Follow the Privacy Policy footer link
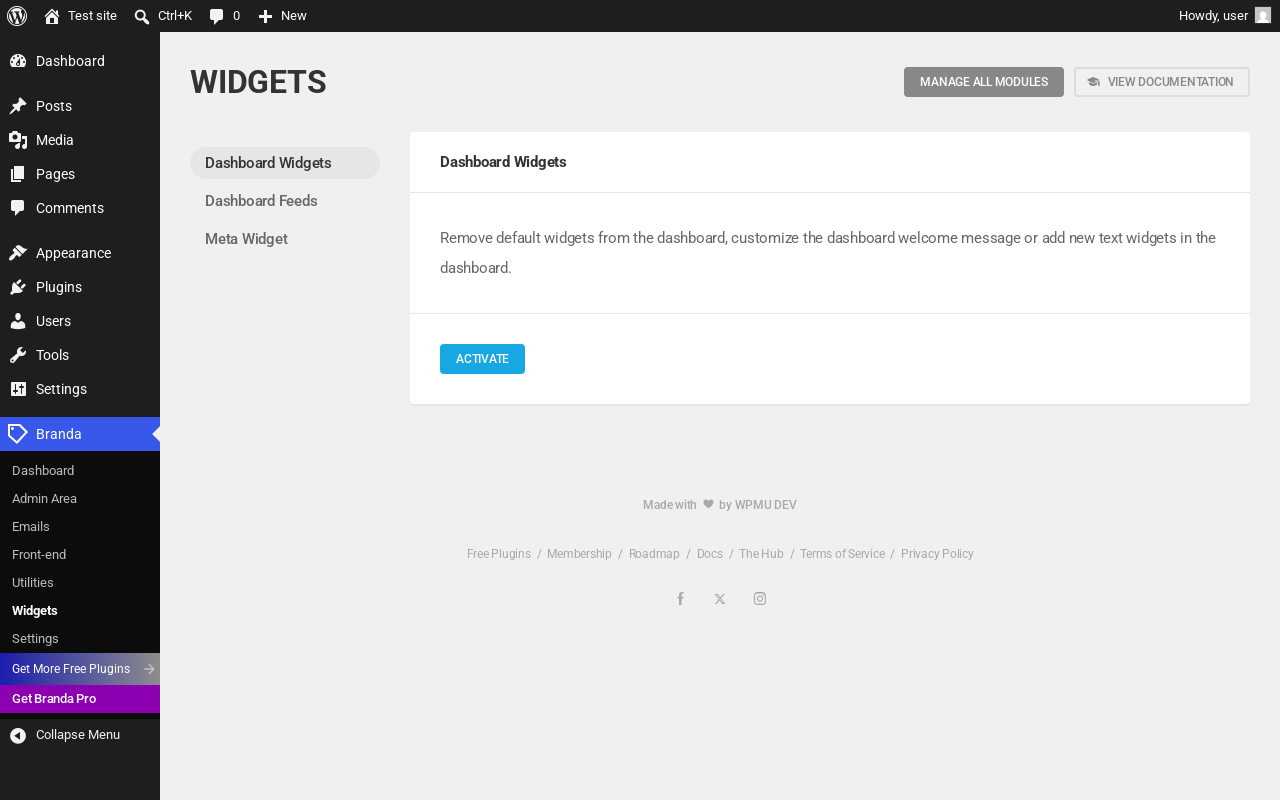 (x=937, y=554)
